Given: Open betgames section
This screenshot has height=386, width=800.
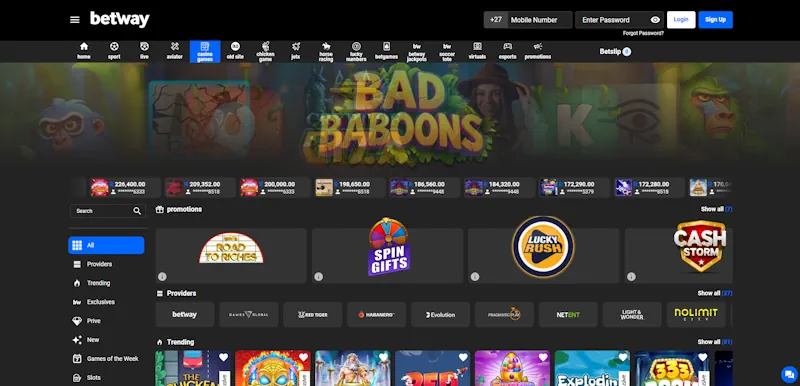Looking at the screenshot, I should pos(386,51).
